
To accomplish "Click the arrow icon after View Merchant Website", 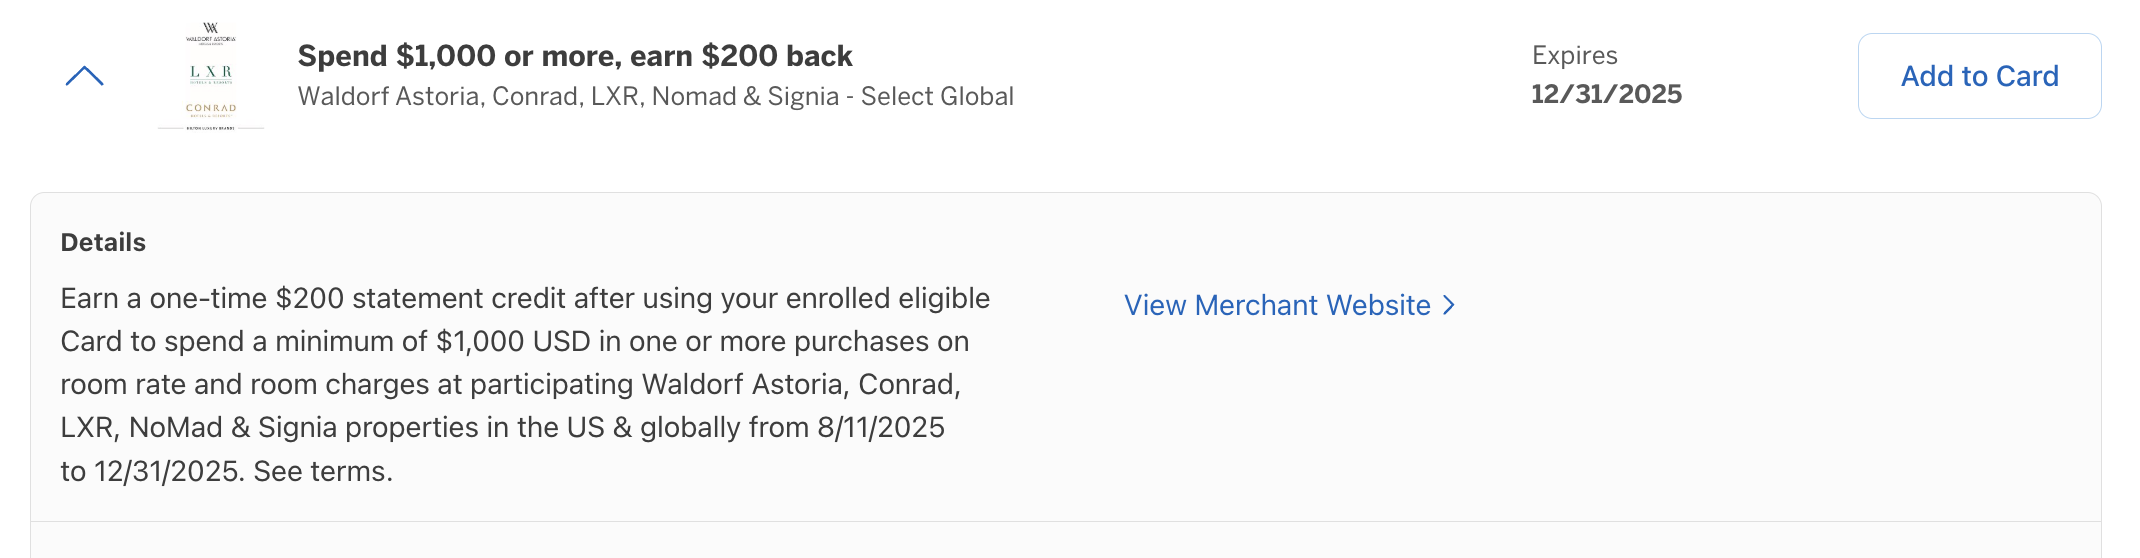I will coord(1449,305).
